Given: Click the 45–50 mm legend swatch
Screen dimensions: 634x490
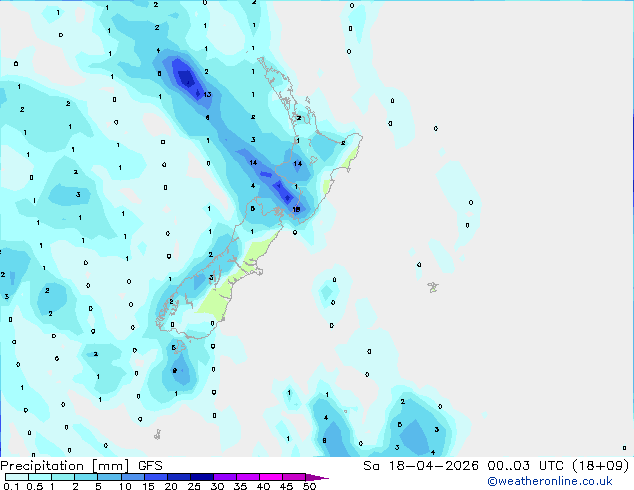Looking at the screenshot, I should 294,477.
